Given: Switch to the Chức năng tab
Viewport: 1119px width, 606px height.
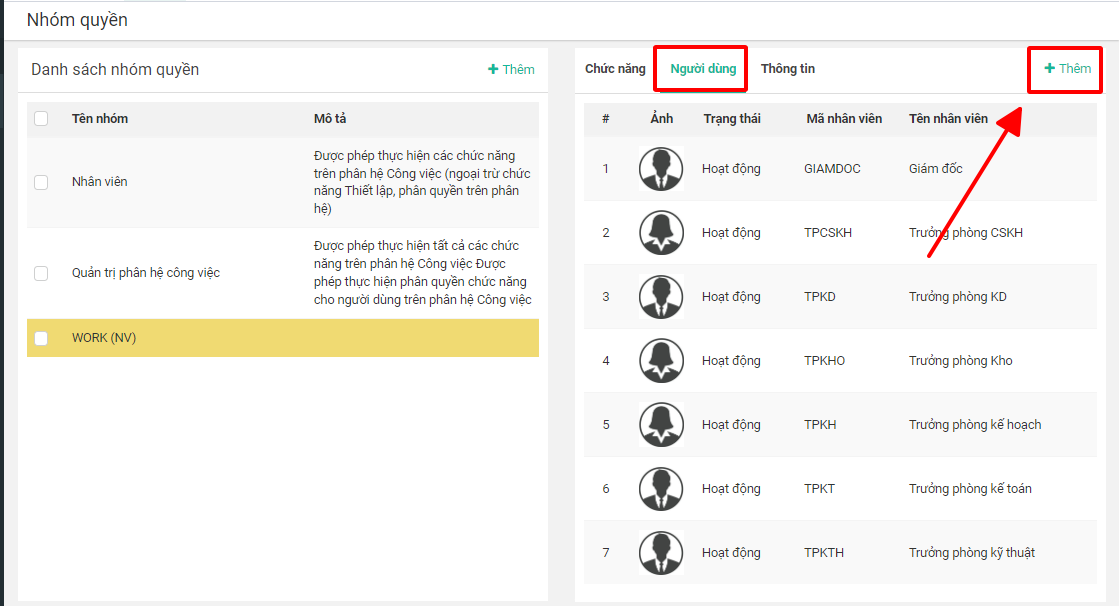Looking at the screenshot, I should (615, 69).
